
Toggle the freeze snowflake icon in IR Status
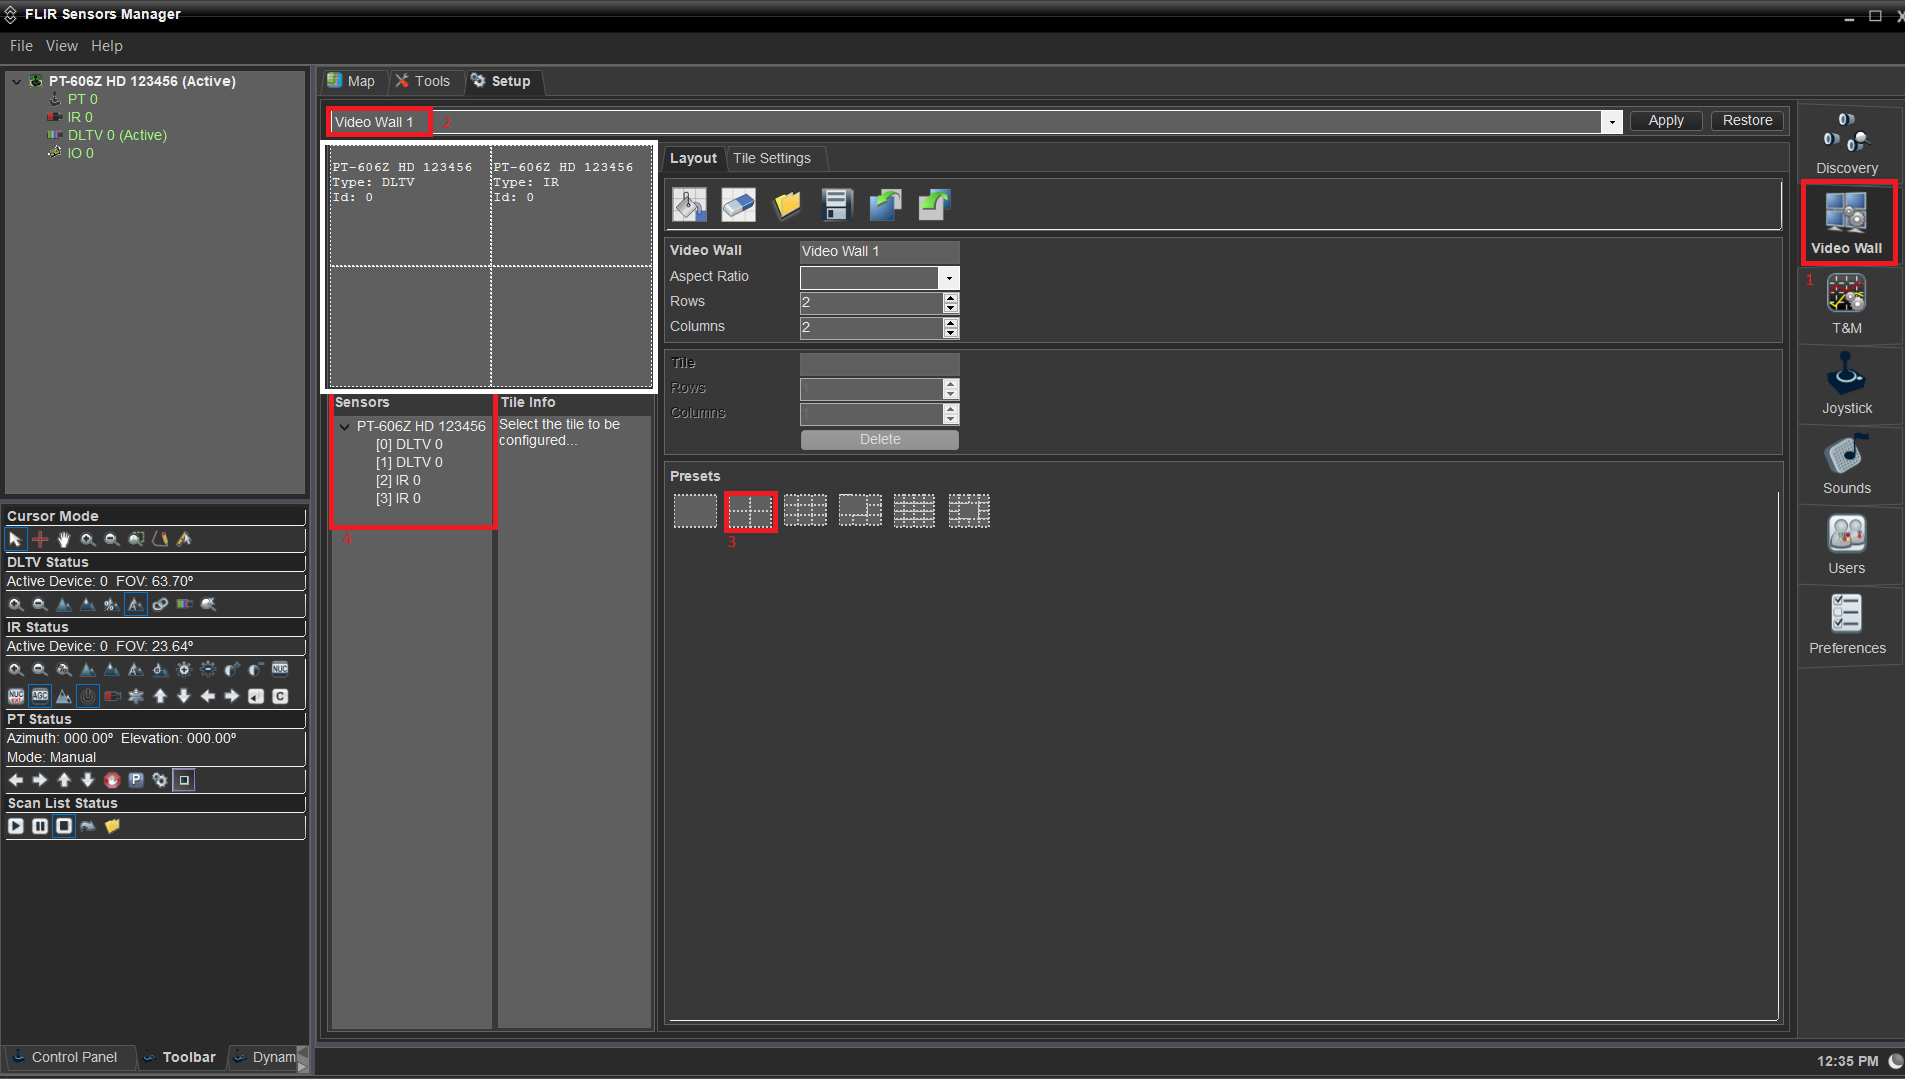coord(136,695)
